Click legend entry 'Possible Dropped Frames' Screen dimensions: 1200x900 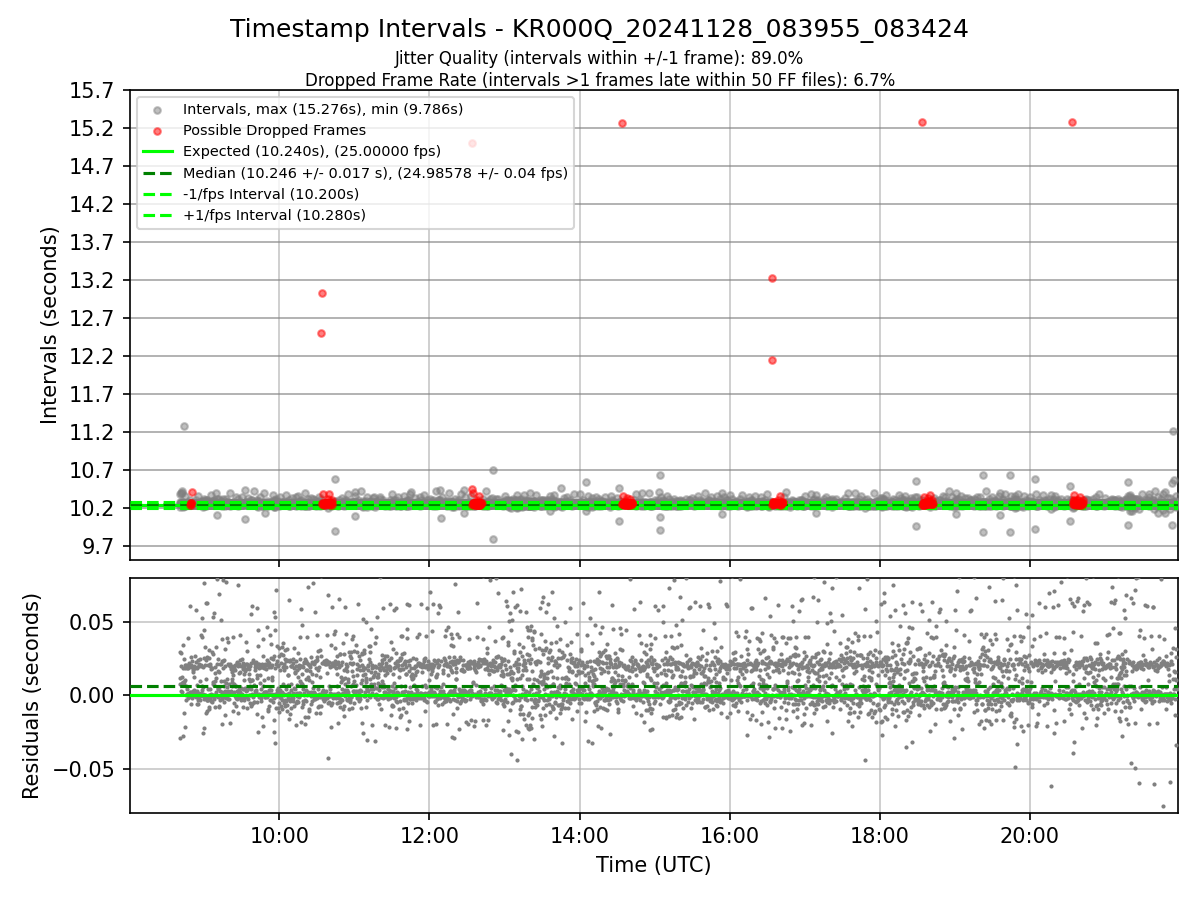pos(274,130)
